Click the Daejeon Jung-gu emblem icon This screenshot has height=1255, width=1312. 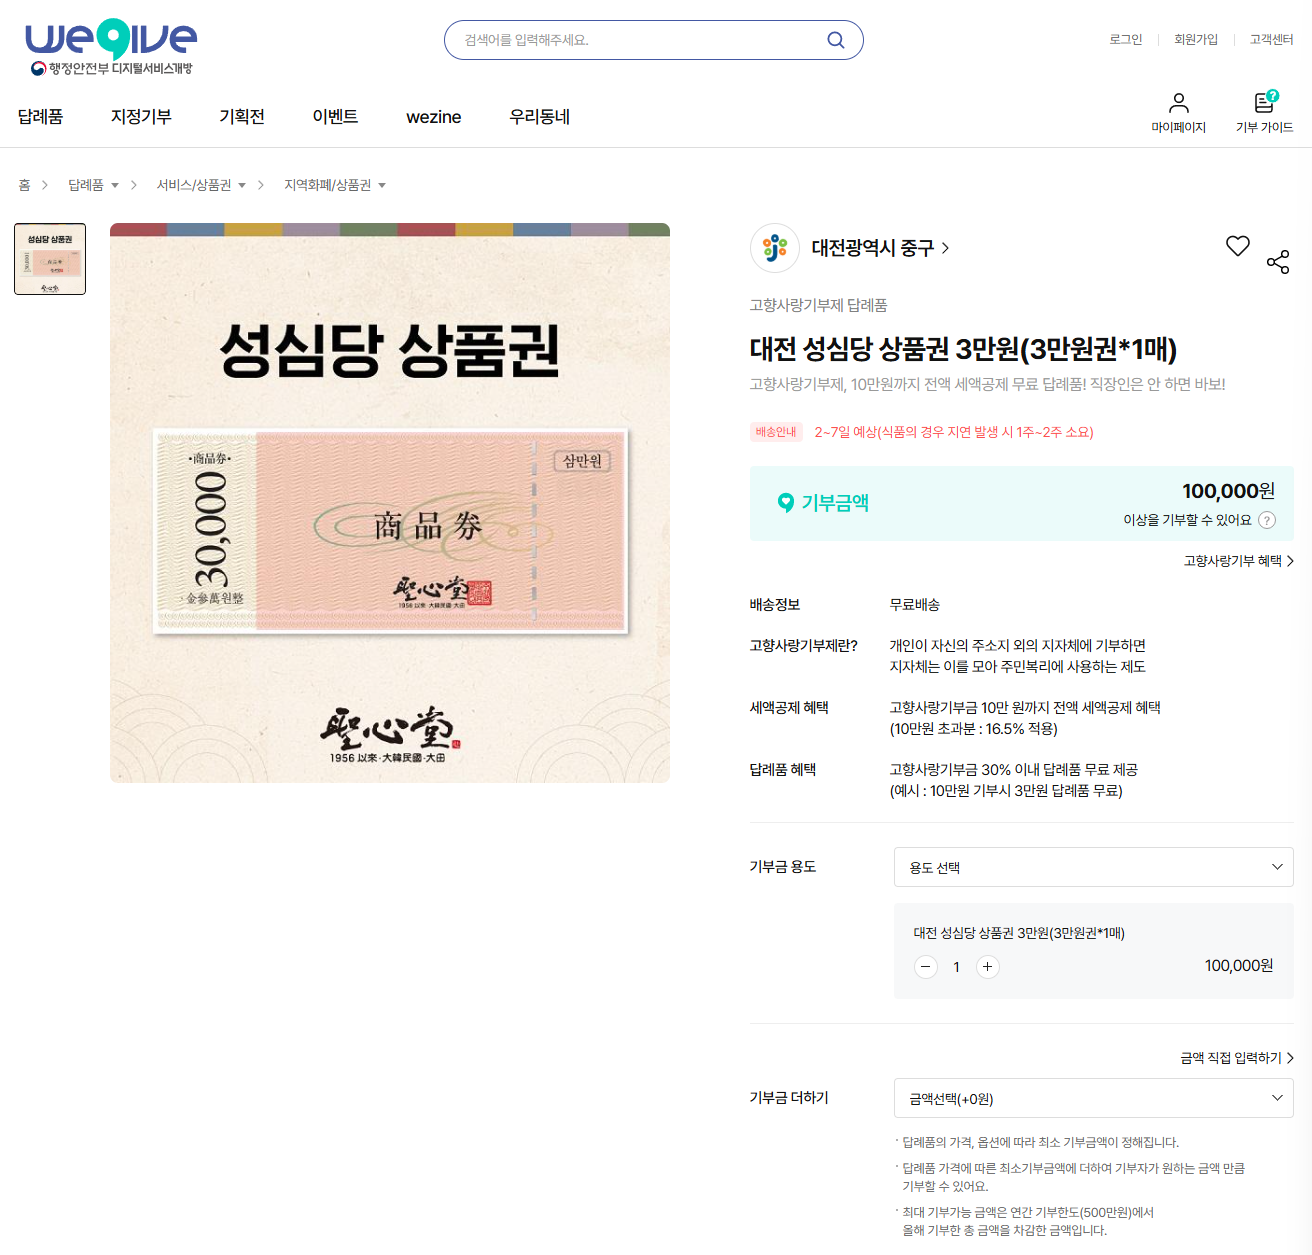[775, 248]
